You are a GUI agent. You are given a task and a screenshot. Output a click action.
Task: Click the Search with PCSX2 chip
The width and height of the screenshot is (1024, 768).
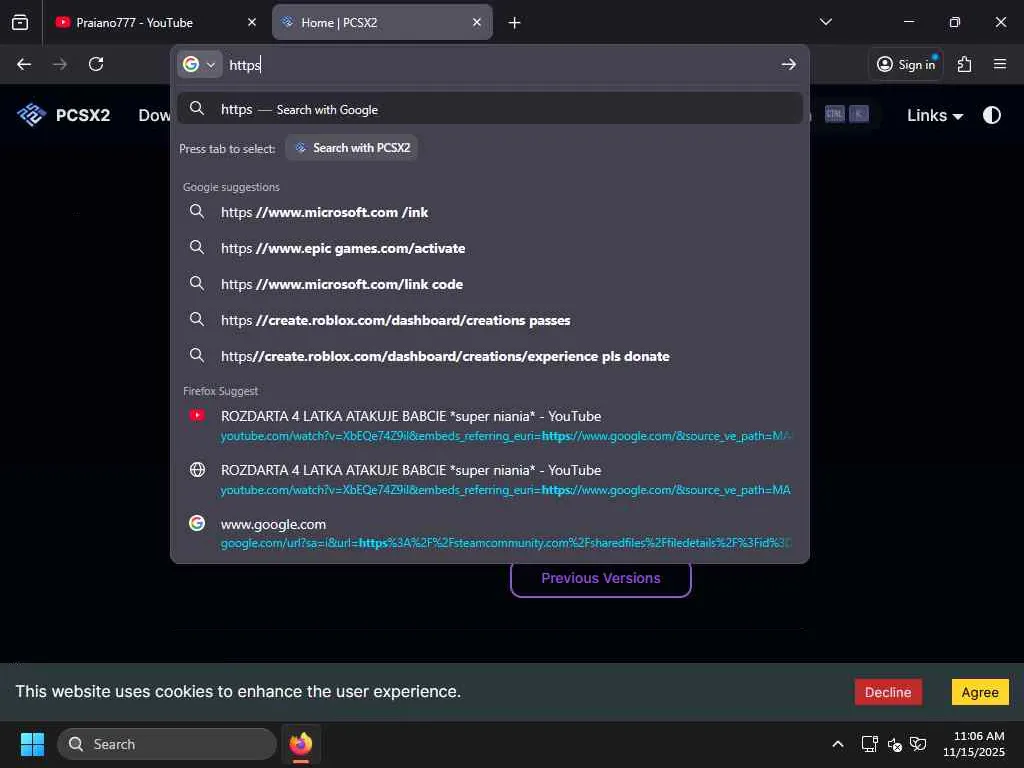point(352,148)
